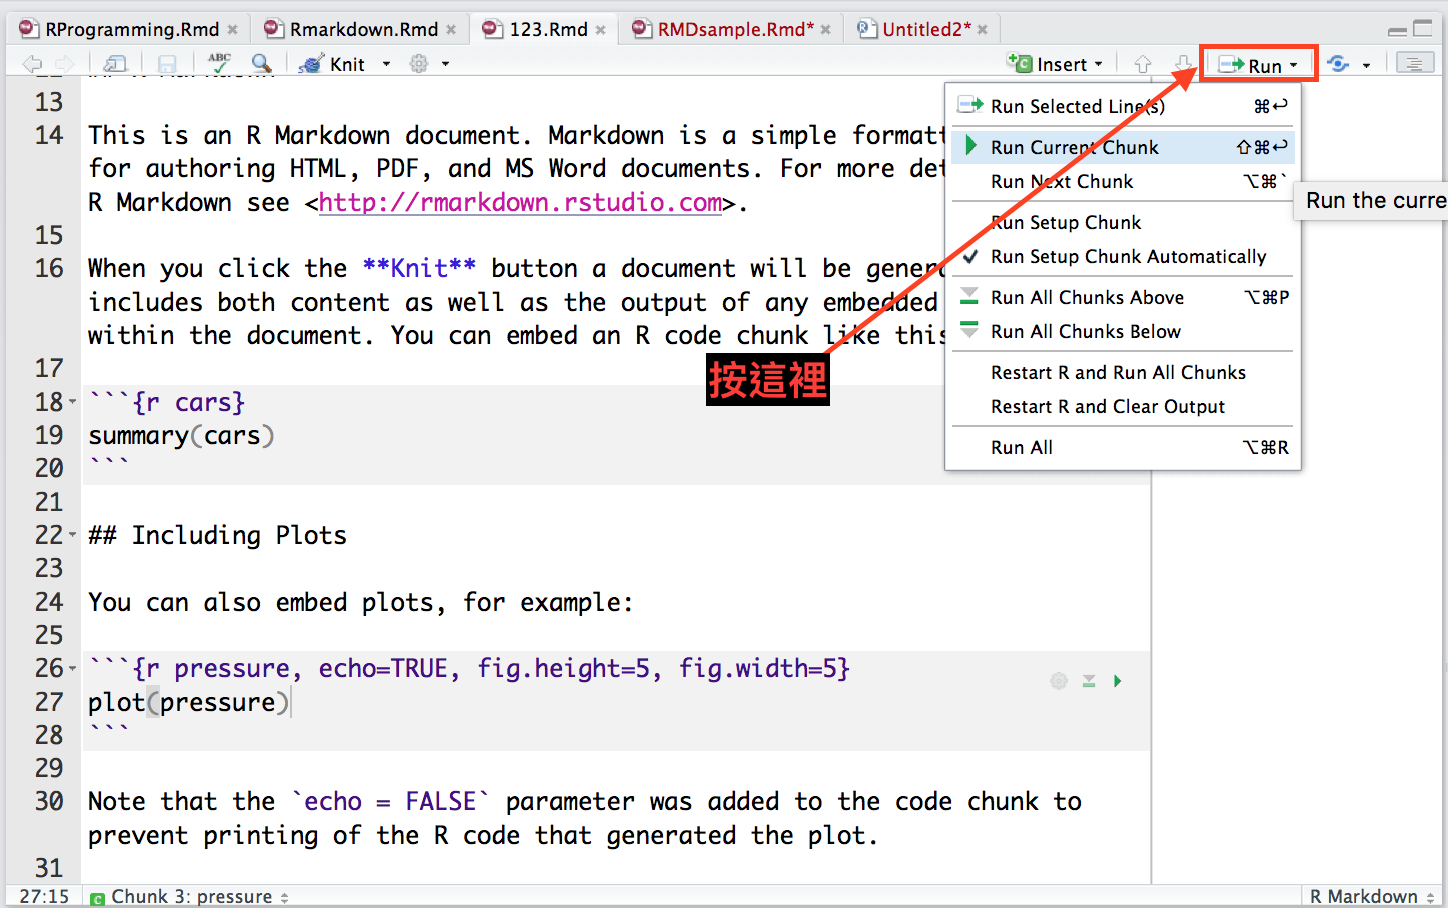Close the Untitled2 tab

(x=983, y=30)
